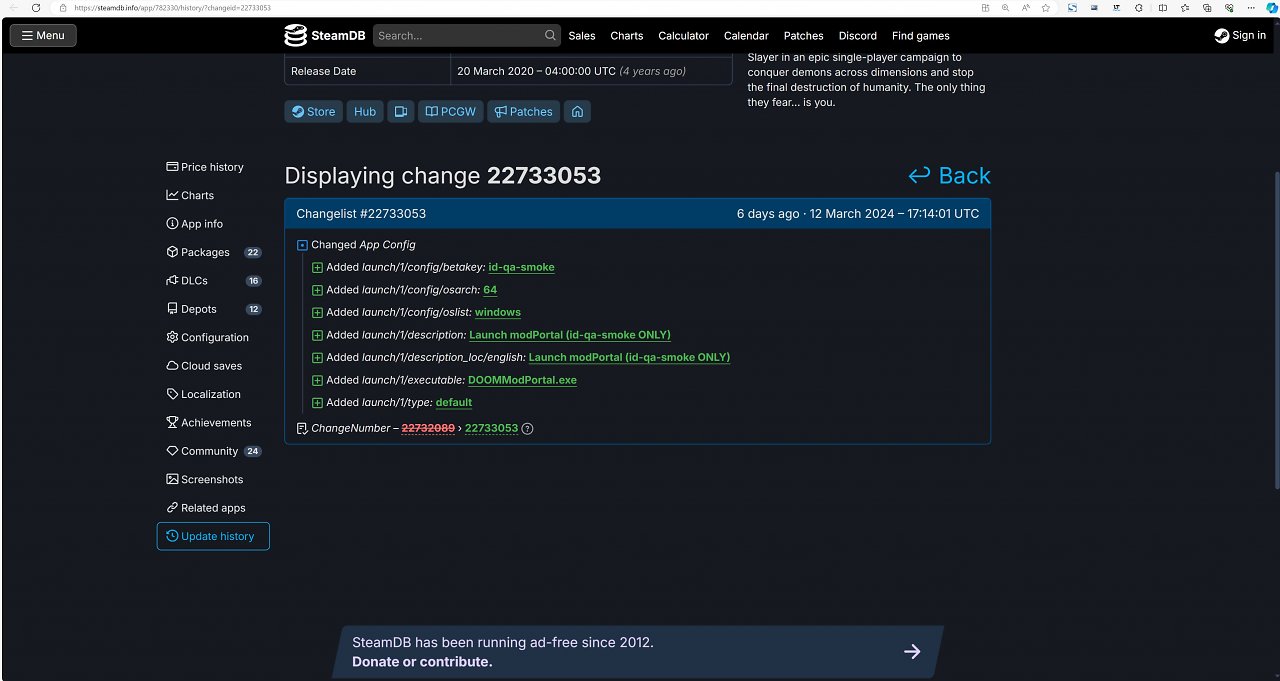The width and height of the screenshot is (1280, 681).
Task: Click the launch type value default
Action: pos(454,402)
